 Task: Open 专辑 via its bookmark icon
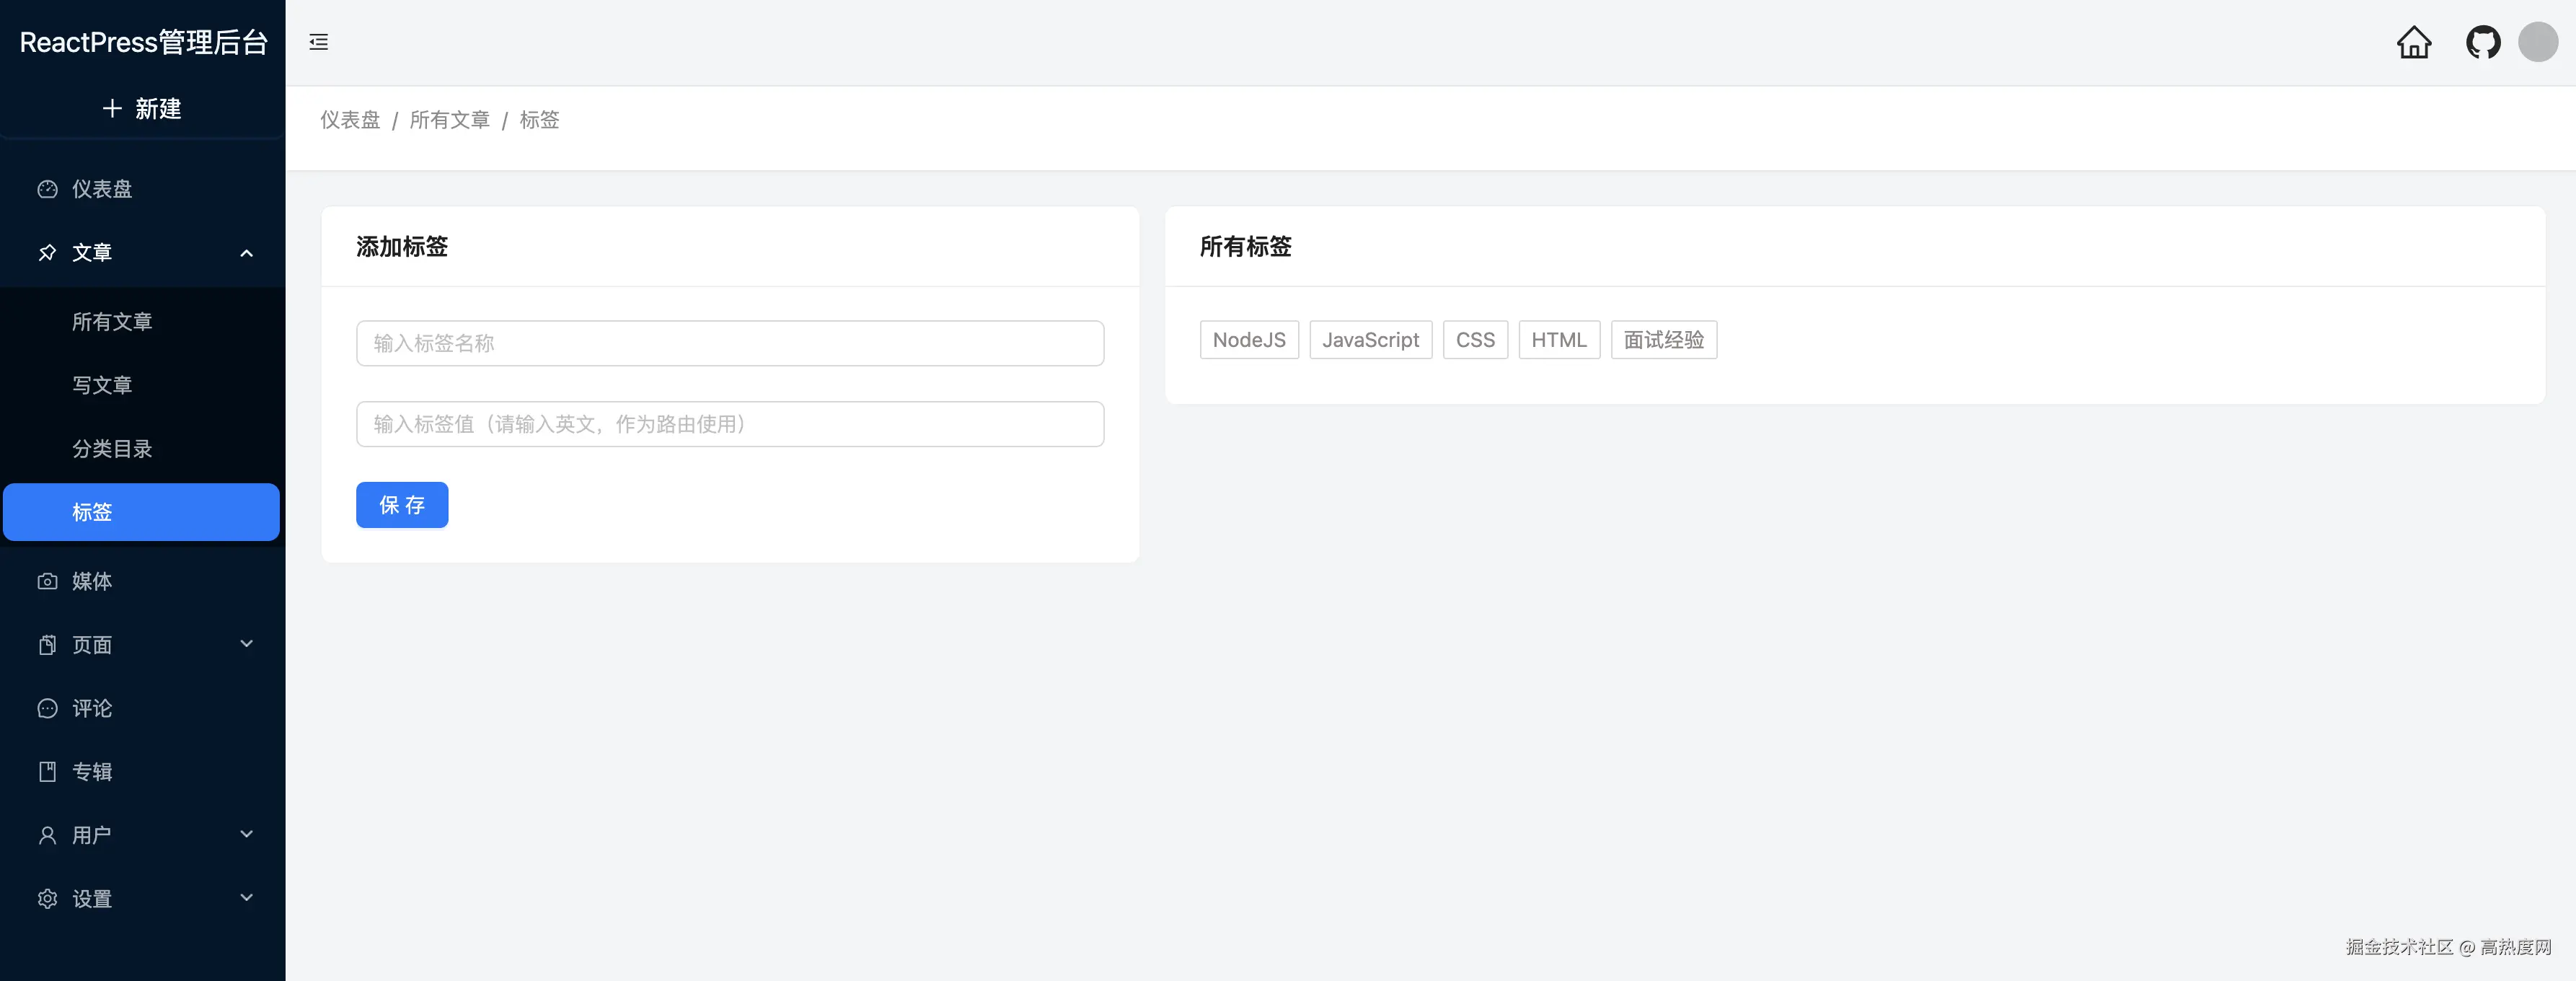[x=47, y=771]
